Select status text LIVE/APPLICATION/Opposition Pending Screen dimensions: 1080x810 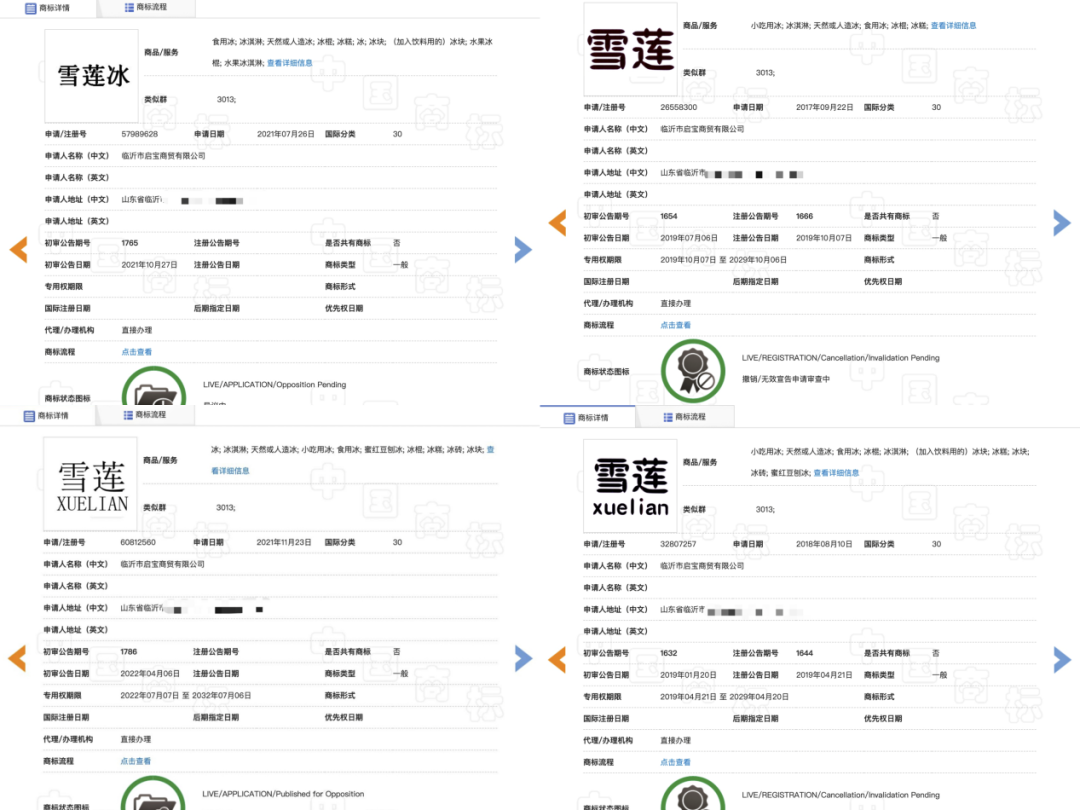point(275,385)
